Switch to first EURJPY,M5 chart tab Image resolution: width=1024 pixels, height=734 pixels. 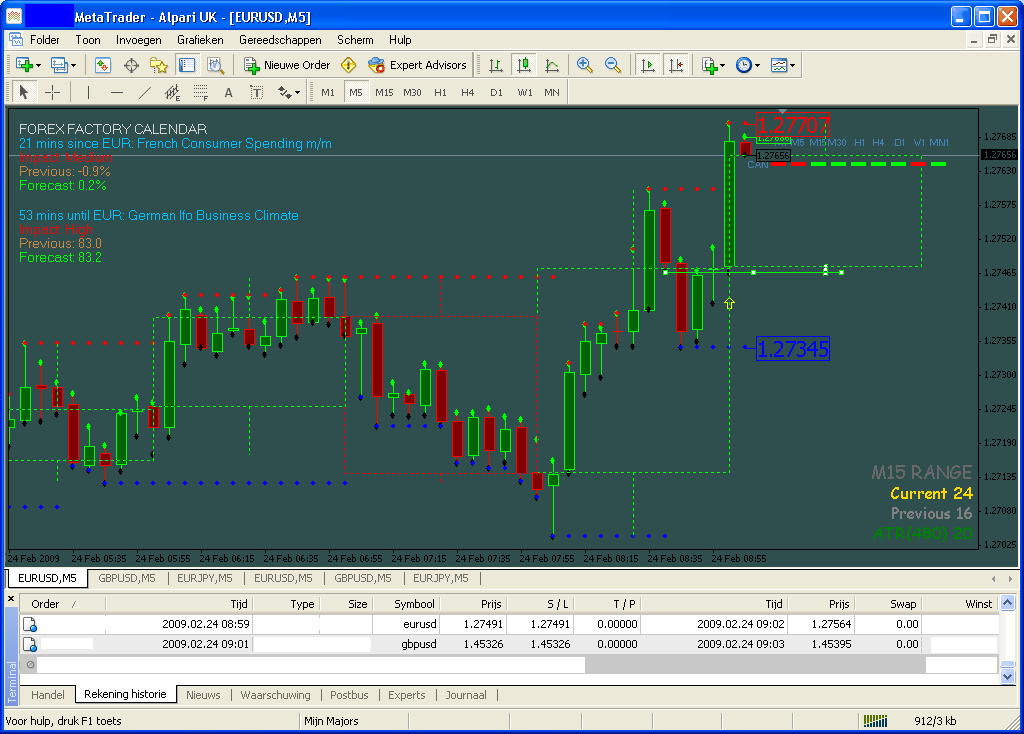point(204,578)
